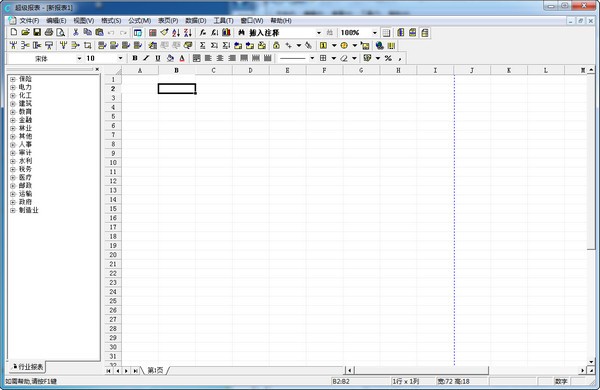
Task: Cut selection with the scissors icon
Action: (x=76, y=33)
